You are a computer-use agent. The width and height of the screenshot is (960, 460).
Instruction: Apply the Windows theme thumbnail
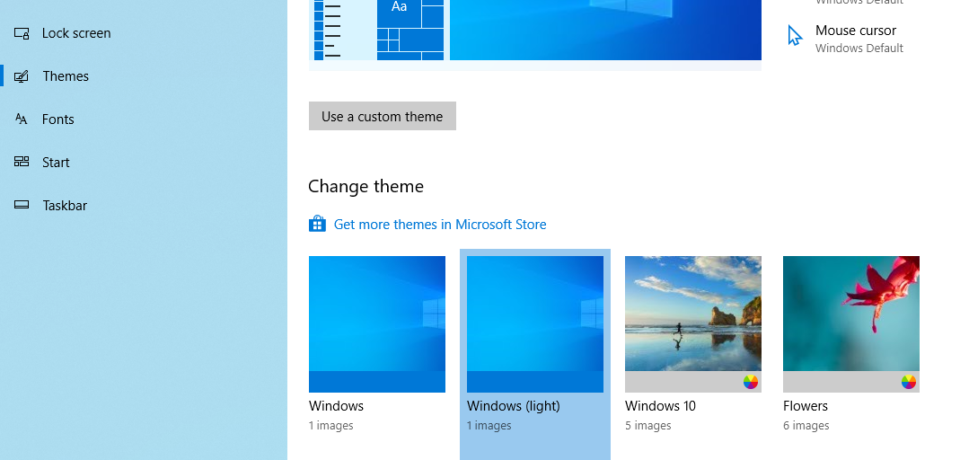pos(377,324)
